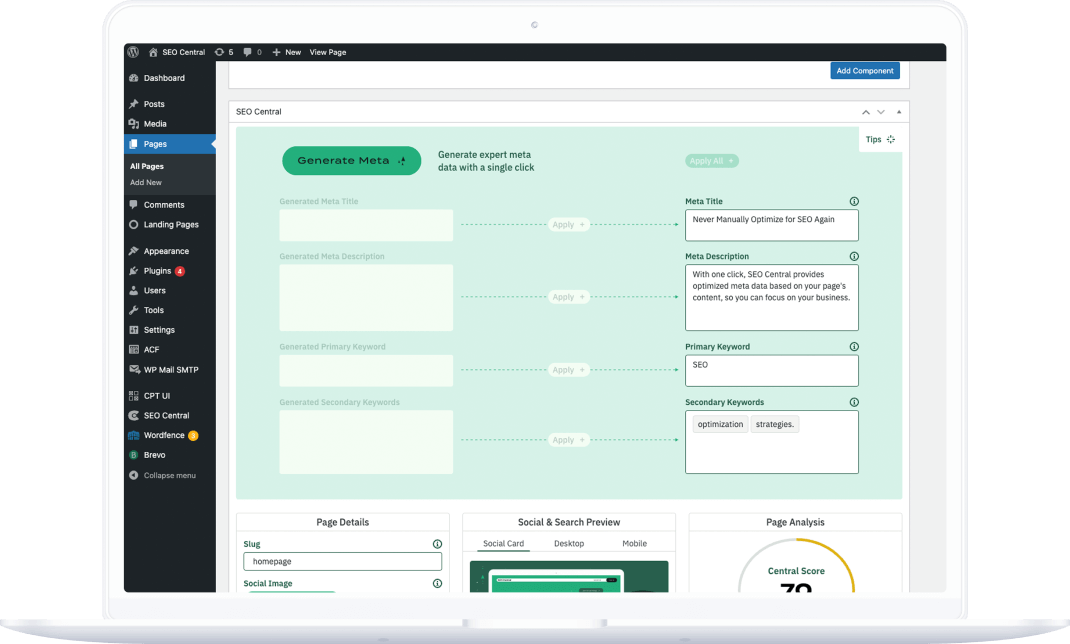Click the Media library icon
Viewport: 1070px width, 644px height.
pos(134,123)
